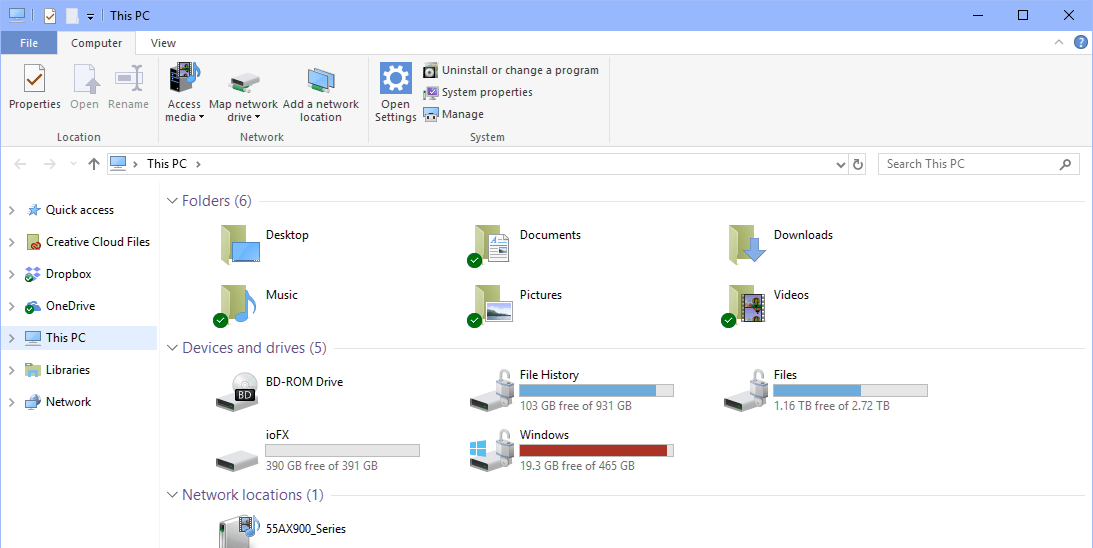
Task: Select Network in navigation pane
Action: tap(68, 402)
